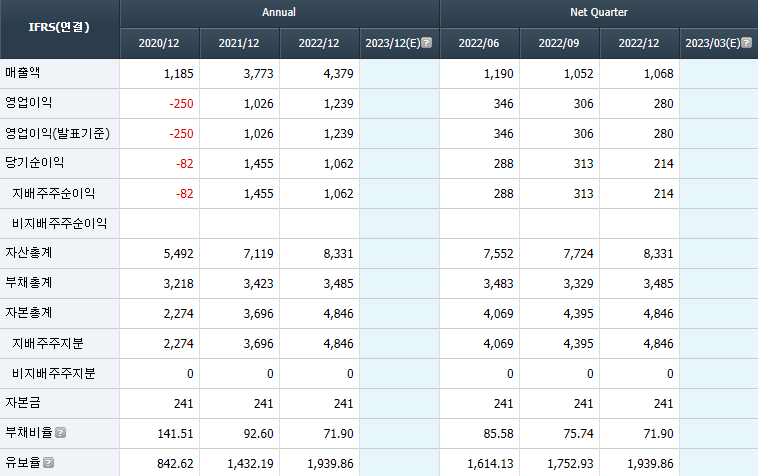The height and width of the screenshot is (476, 758).
Task: Open help icon next to 부채비율
Action: (60, 433)
